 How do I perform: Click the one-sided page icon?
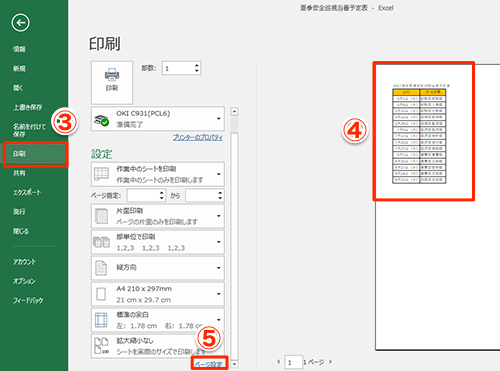tap(101, 216)
